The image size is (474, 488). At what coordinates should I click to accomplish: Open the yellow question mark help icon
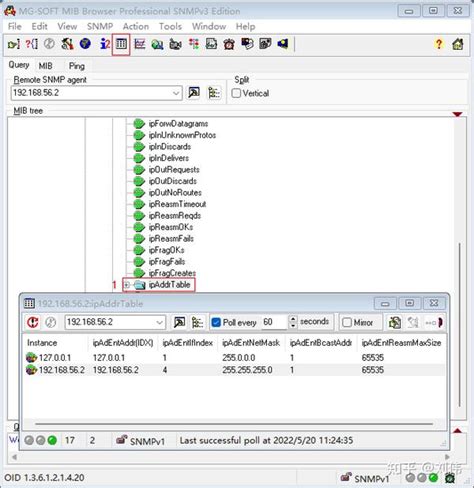click(x=439, y=44)
